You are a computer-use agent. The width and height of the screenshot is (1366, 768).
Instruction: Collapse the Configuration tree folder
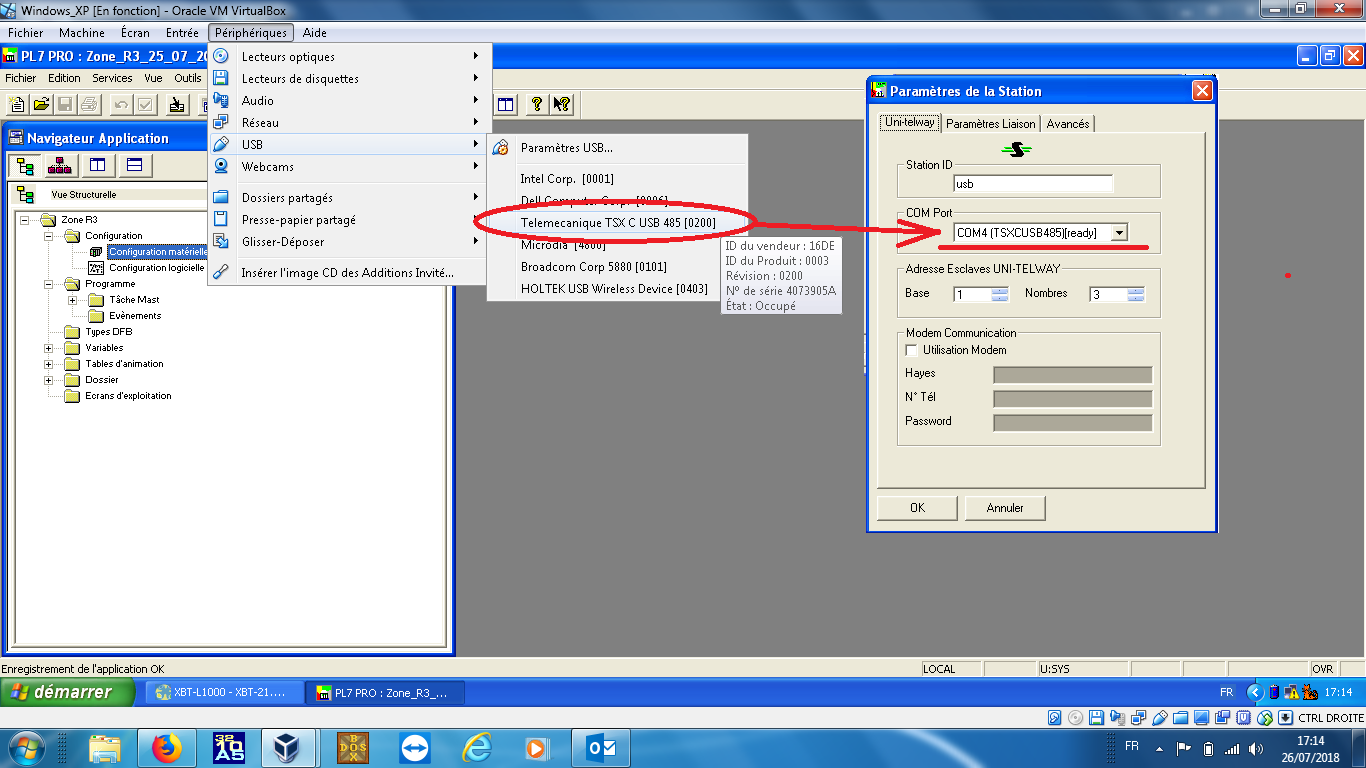pyautogui.click(x=48, y=236)
